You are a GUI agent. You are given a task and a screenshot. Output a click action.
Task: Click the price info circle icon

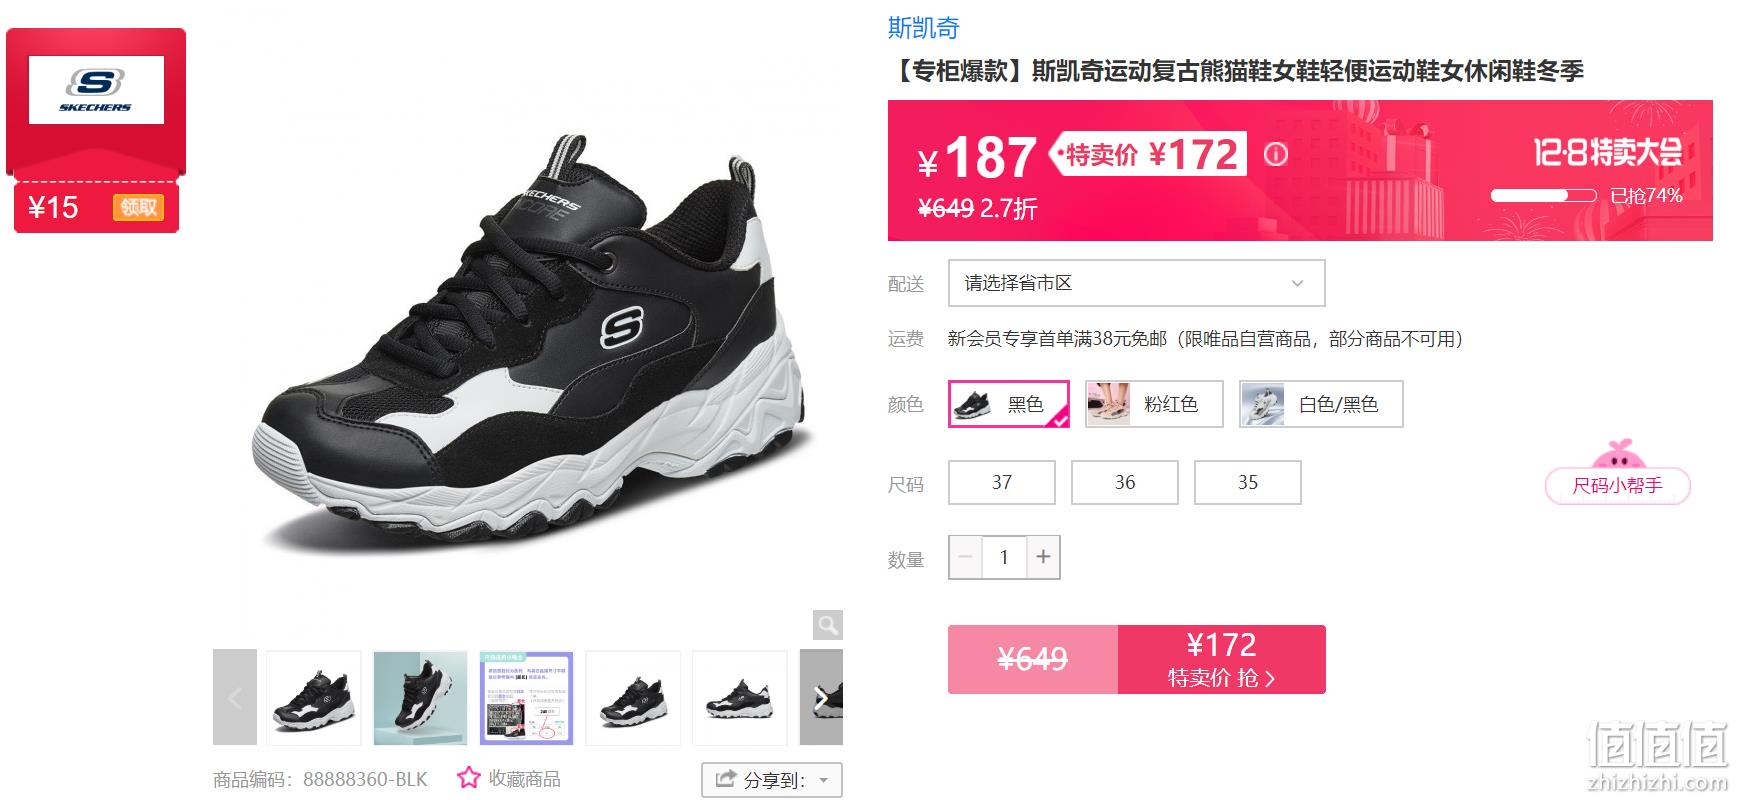coord(1276,155)
